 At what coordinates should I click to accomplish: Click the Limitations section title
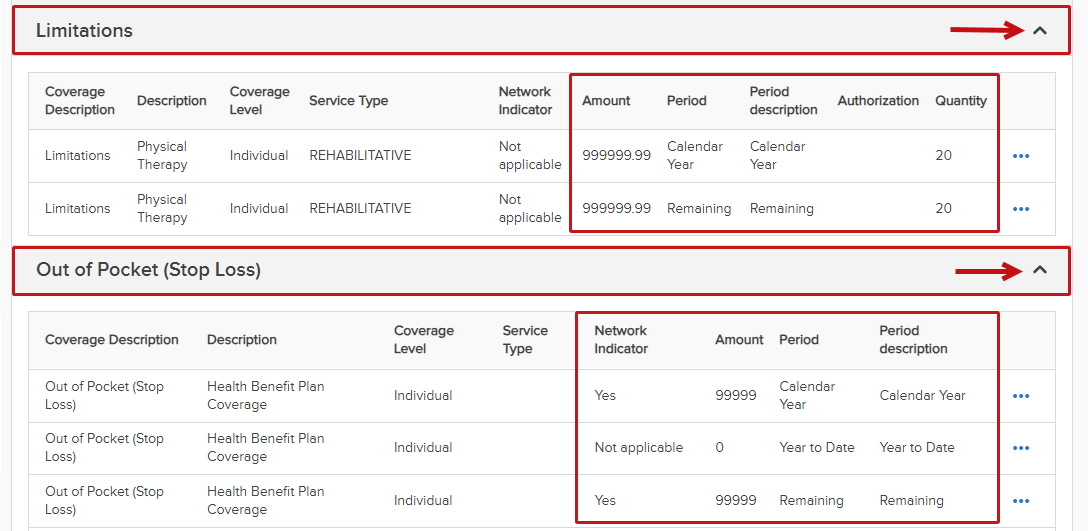click(x=84, y=31)
